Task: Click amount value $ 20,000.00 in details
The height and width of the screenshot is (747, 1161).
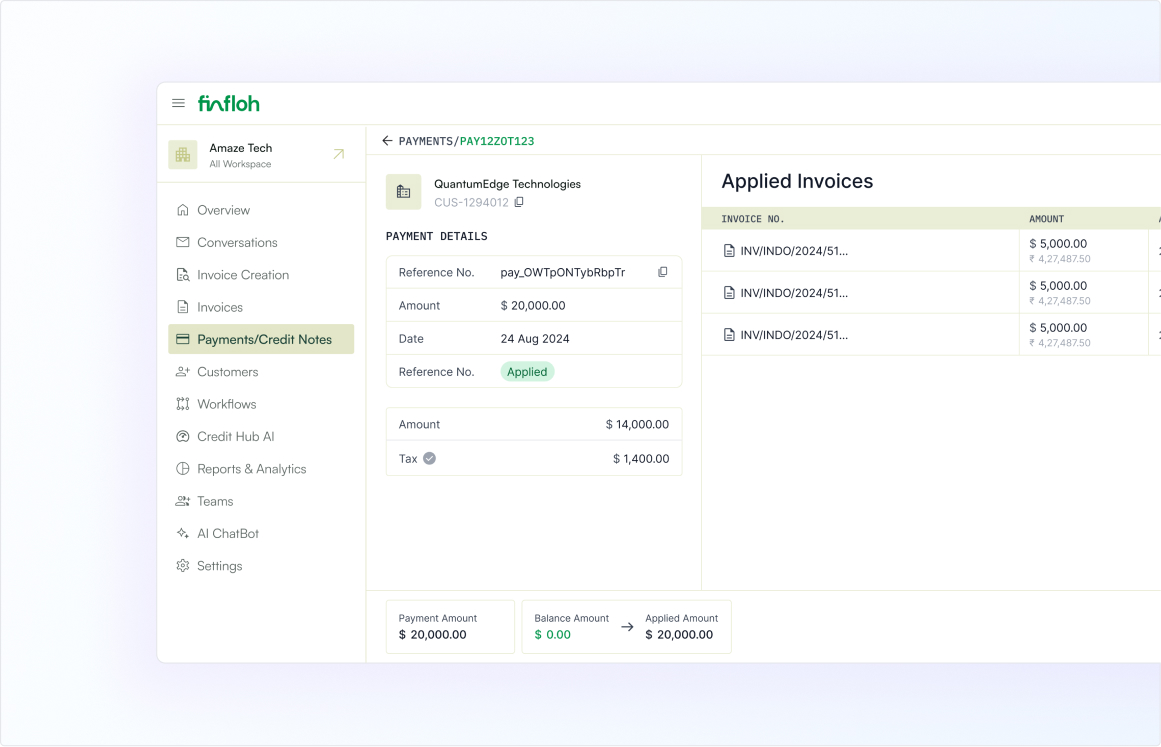Action: [x=533, y=305]
